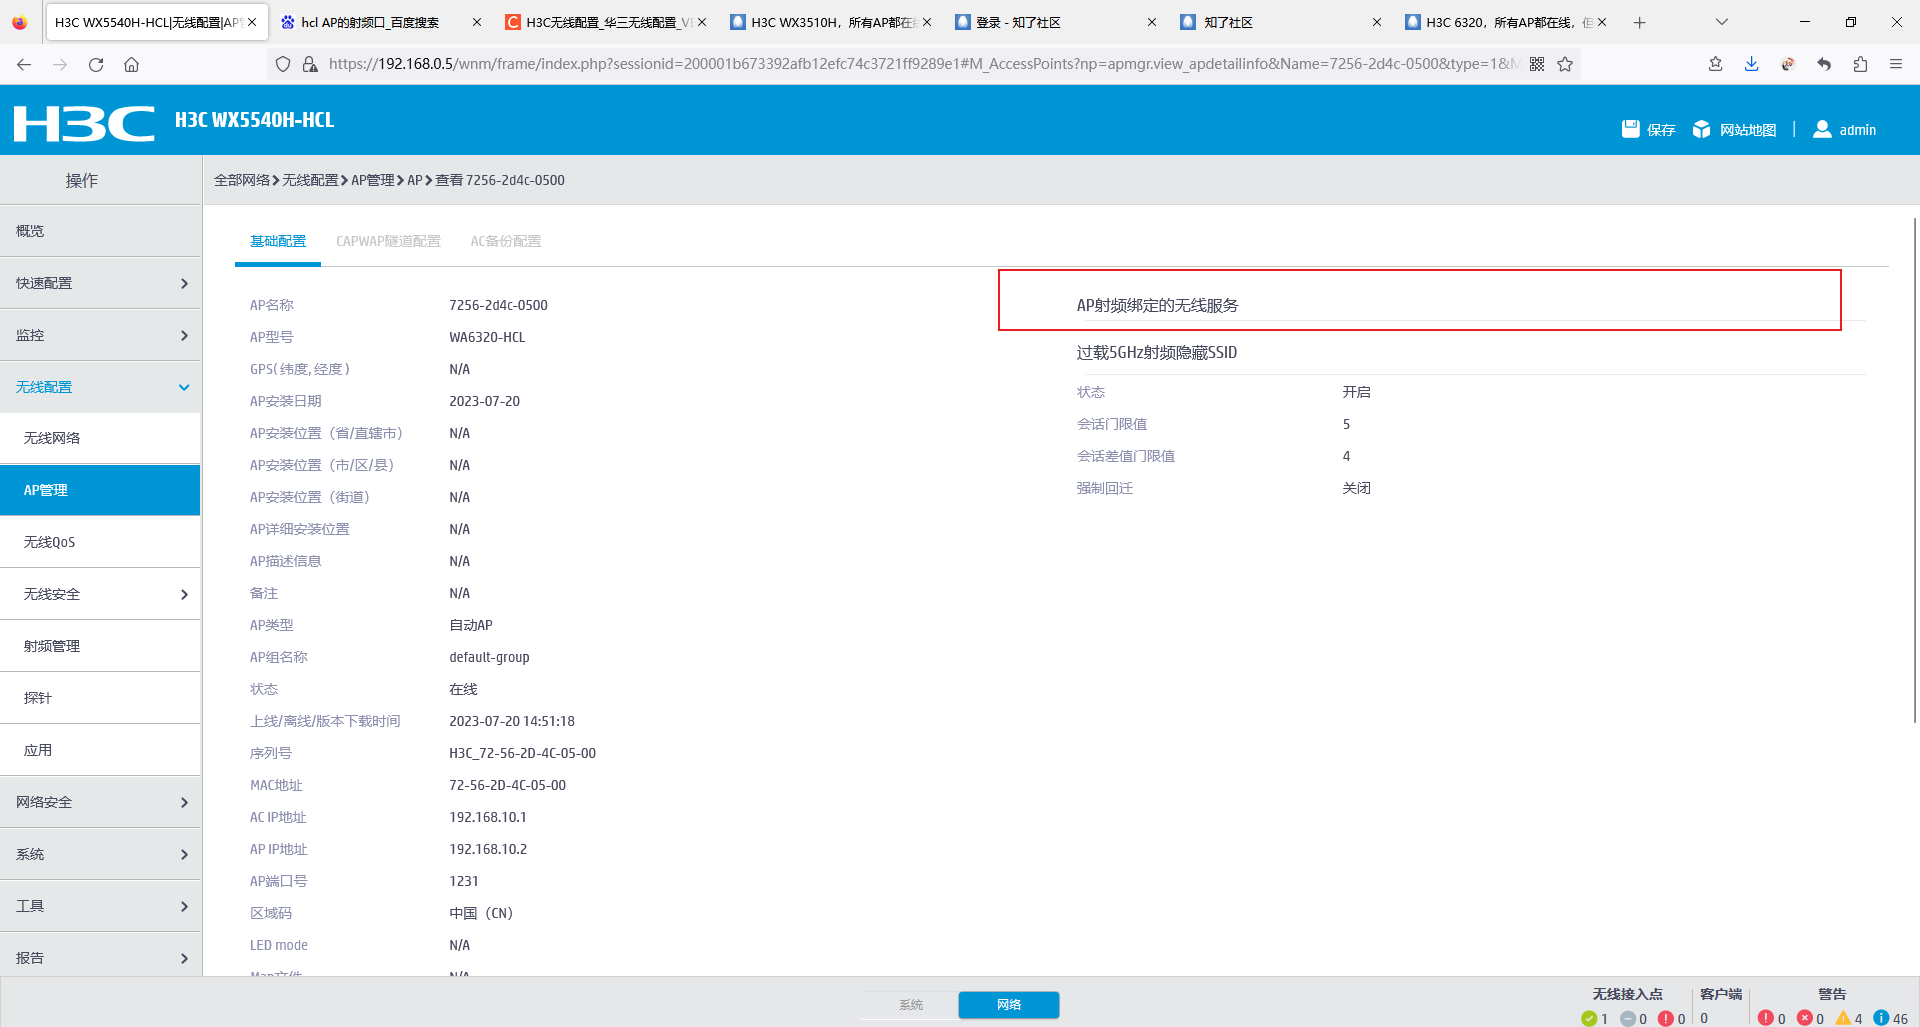1920x1027 pixels.
Task: Click the tracking protection shield icon
Action: [x=283, y=64]
